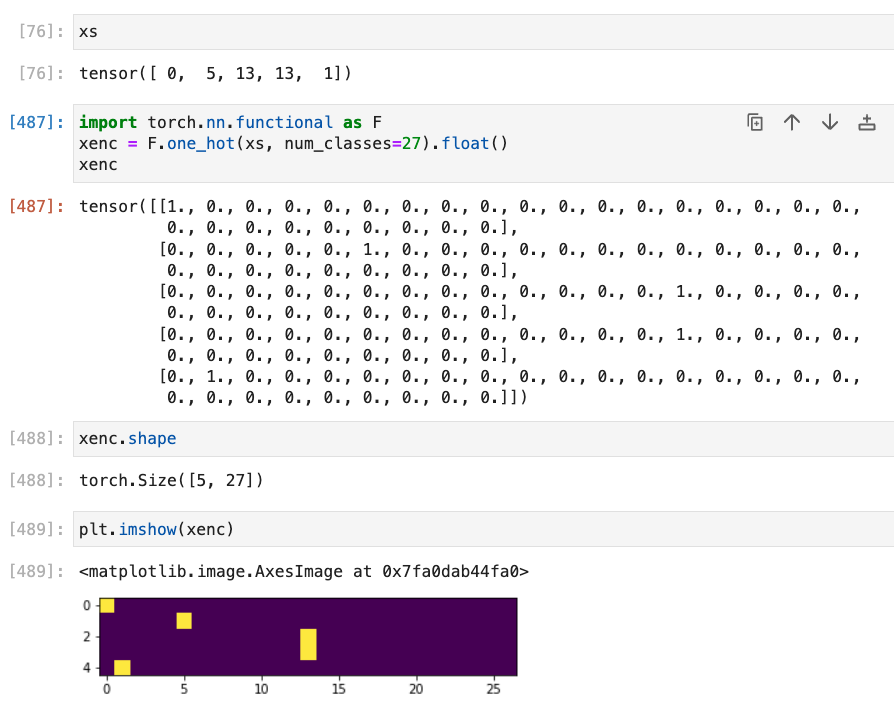Click the one-hot heatmap image
The image size is (894, 705).
pos(308,637)
